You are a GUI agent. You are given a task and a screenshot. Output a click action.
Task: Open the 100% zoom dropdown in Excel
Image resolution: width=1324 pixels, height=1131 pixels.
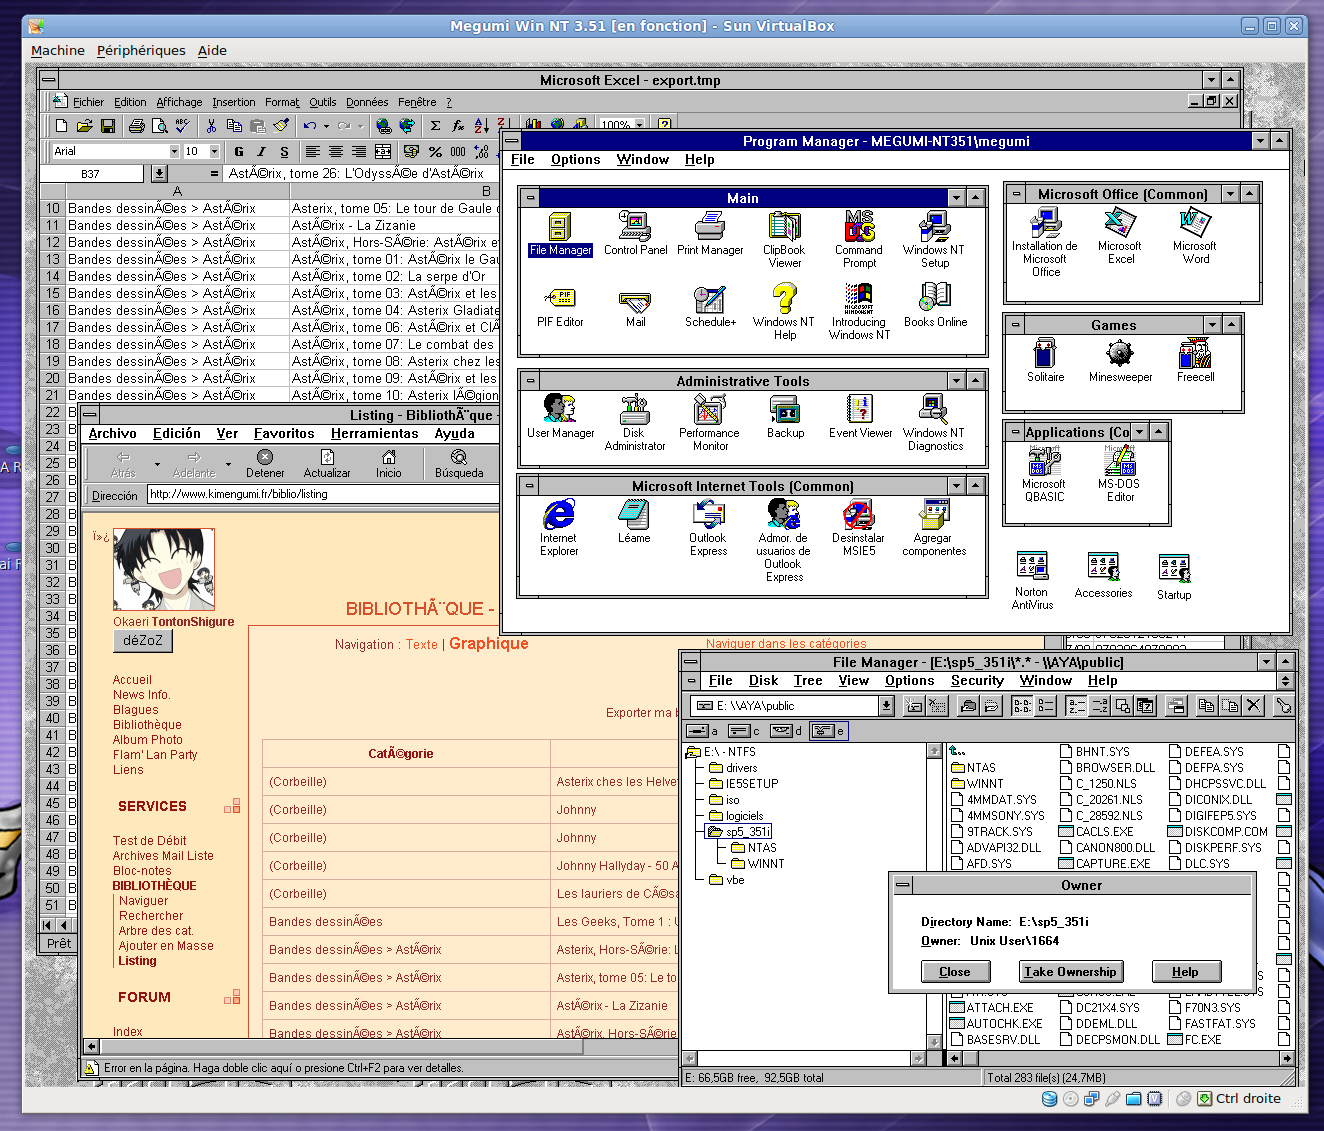click(640, 126)
